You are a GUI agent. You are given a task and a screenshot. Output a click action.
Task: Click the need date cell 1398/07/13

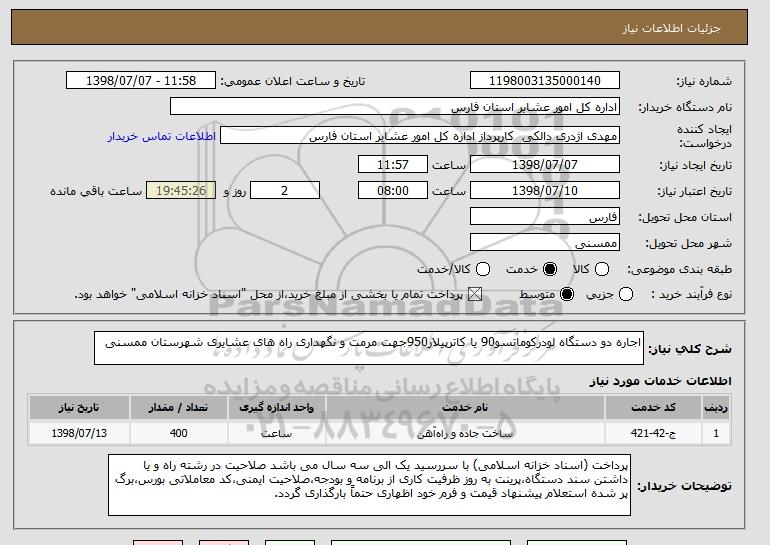click(79, 433)
